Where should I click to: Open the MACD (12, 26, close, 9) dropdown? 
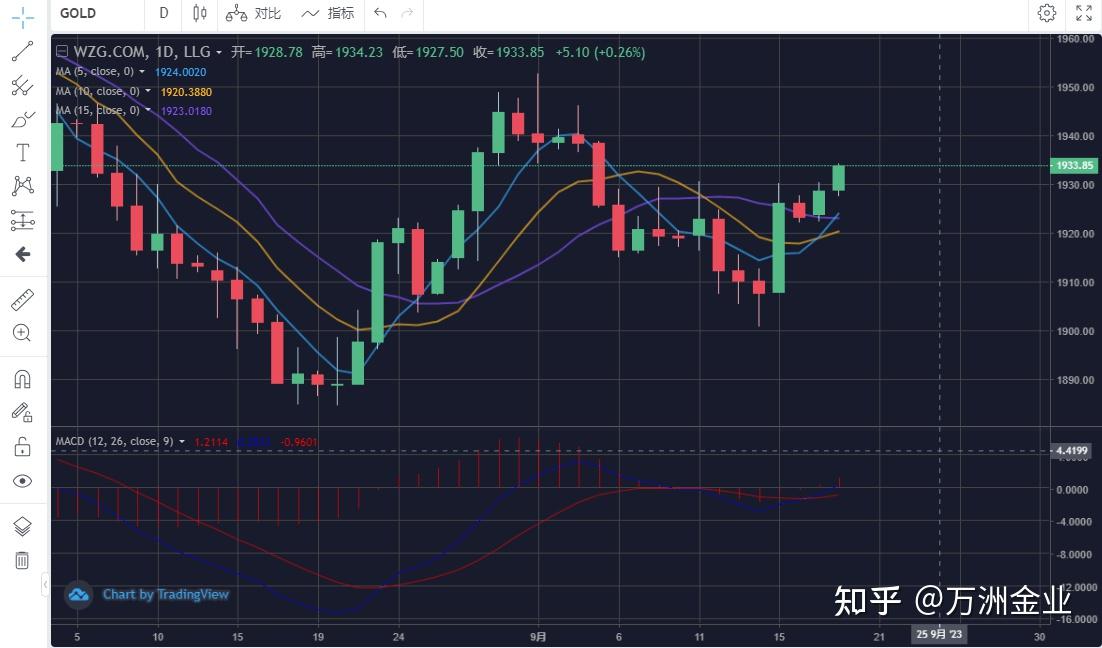click(x=182, y=442)
